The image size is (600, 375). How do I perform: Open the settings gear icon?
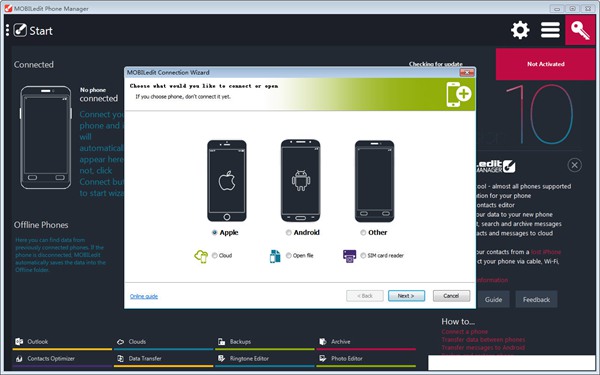pyautogui.click(x=520, y=30)
